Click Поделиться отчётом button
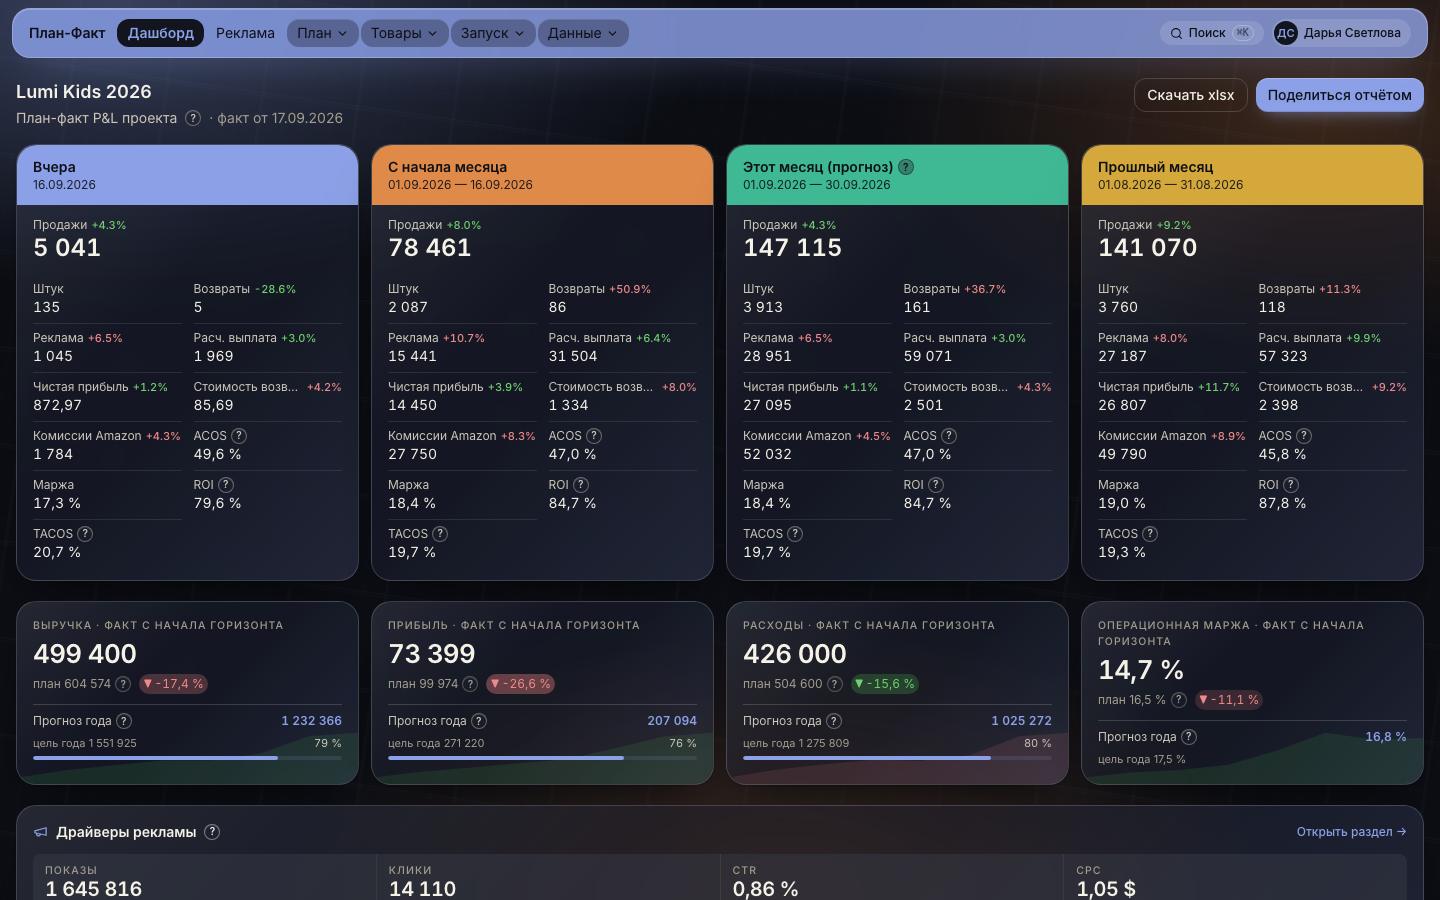The width and height of the screenshot is (1440, 900). [1340, 95]
